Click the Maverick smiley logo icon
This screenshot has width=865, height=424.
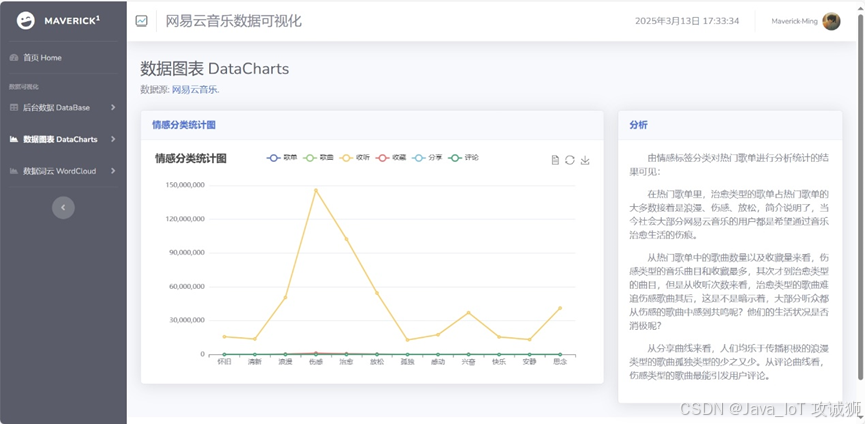point(25,21)
